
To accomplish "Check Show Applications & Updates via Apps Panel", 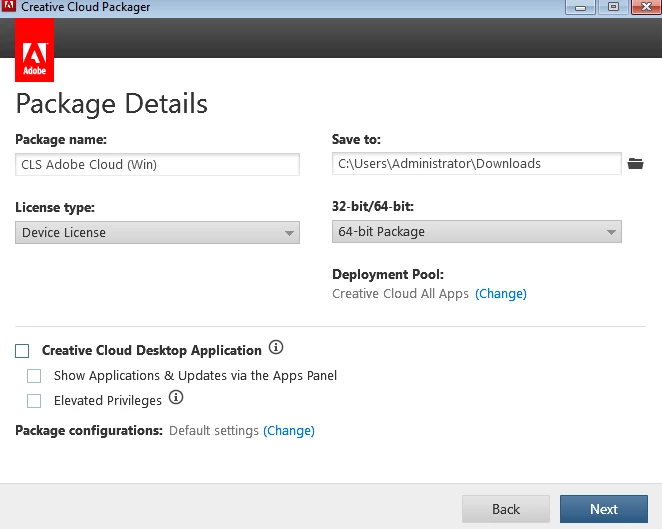I will click(34, 376).
